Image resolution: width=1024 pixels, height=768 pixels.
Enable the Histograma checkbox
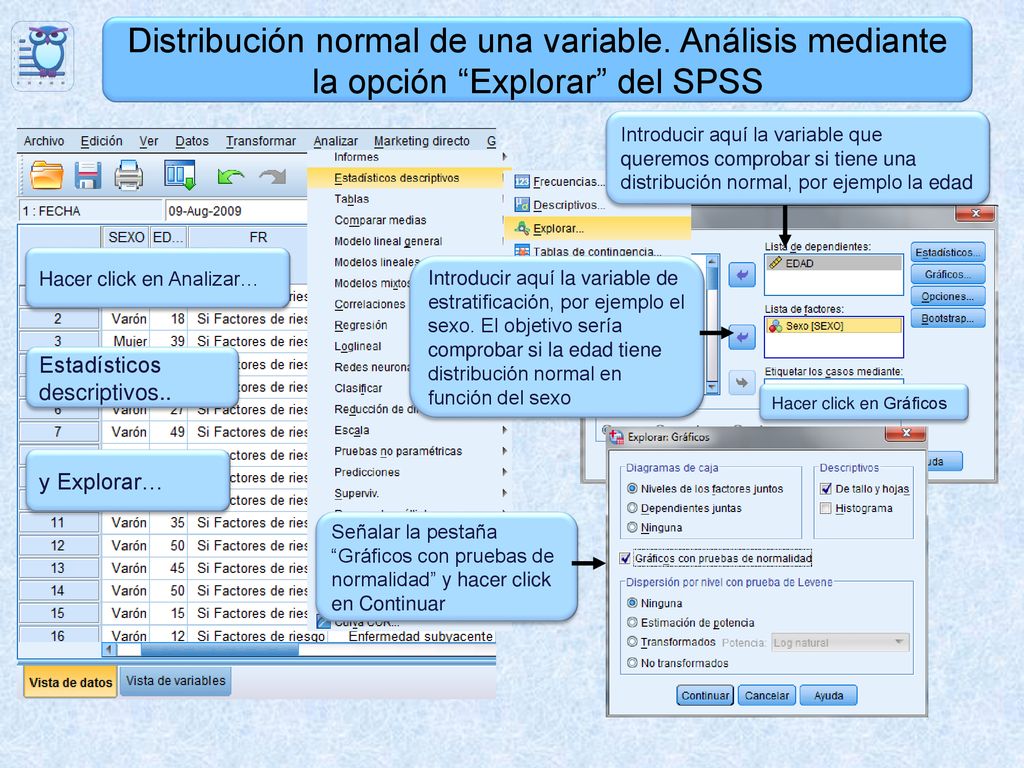click(x=825, y=508)
